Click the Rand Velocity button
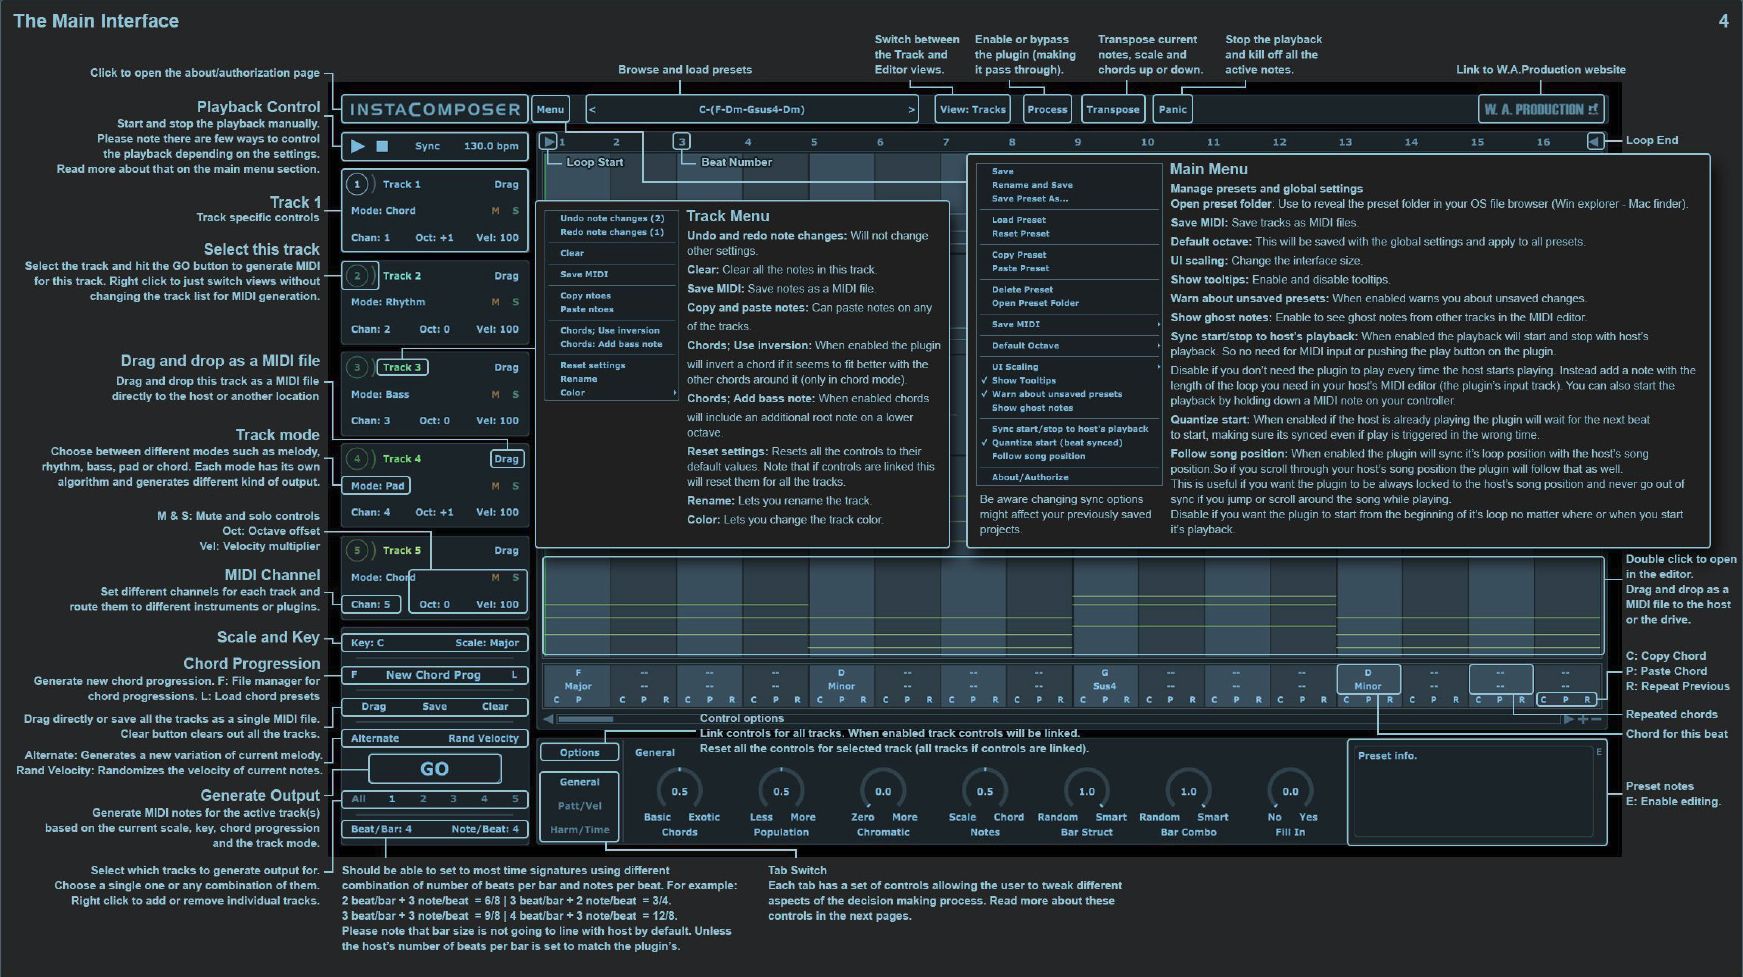1743x977 pixels. click(x=484, y=739)
